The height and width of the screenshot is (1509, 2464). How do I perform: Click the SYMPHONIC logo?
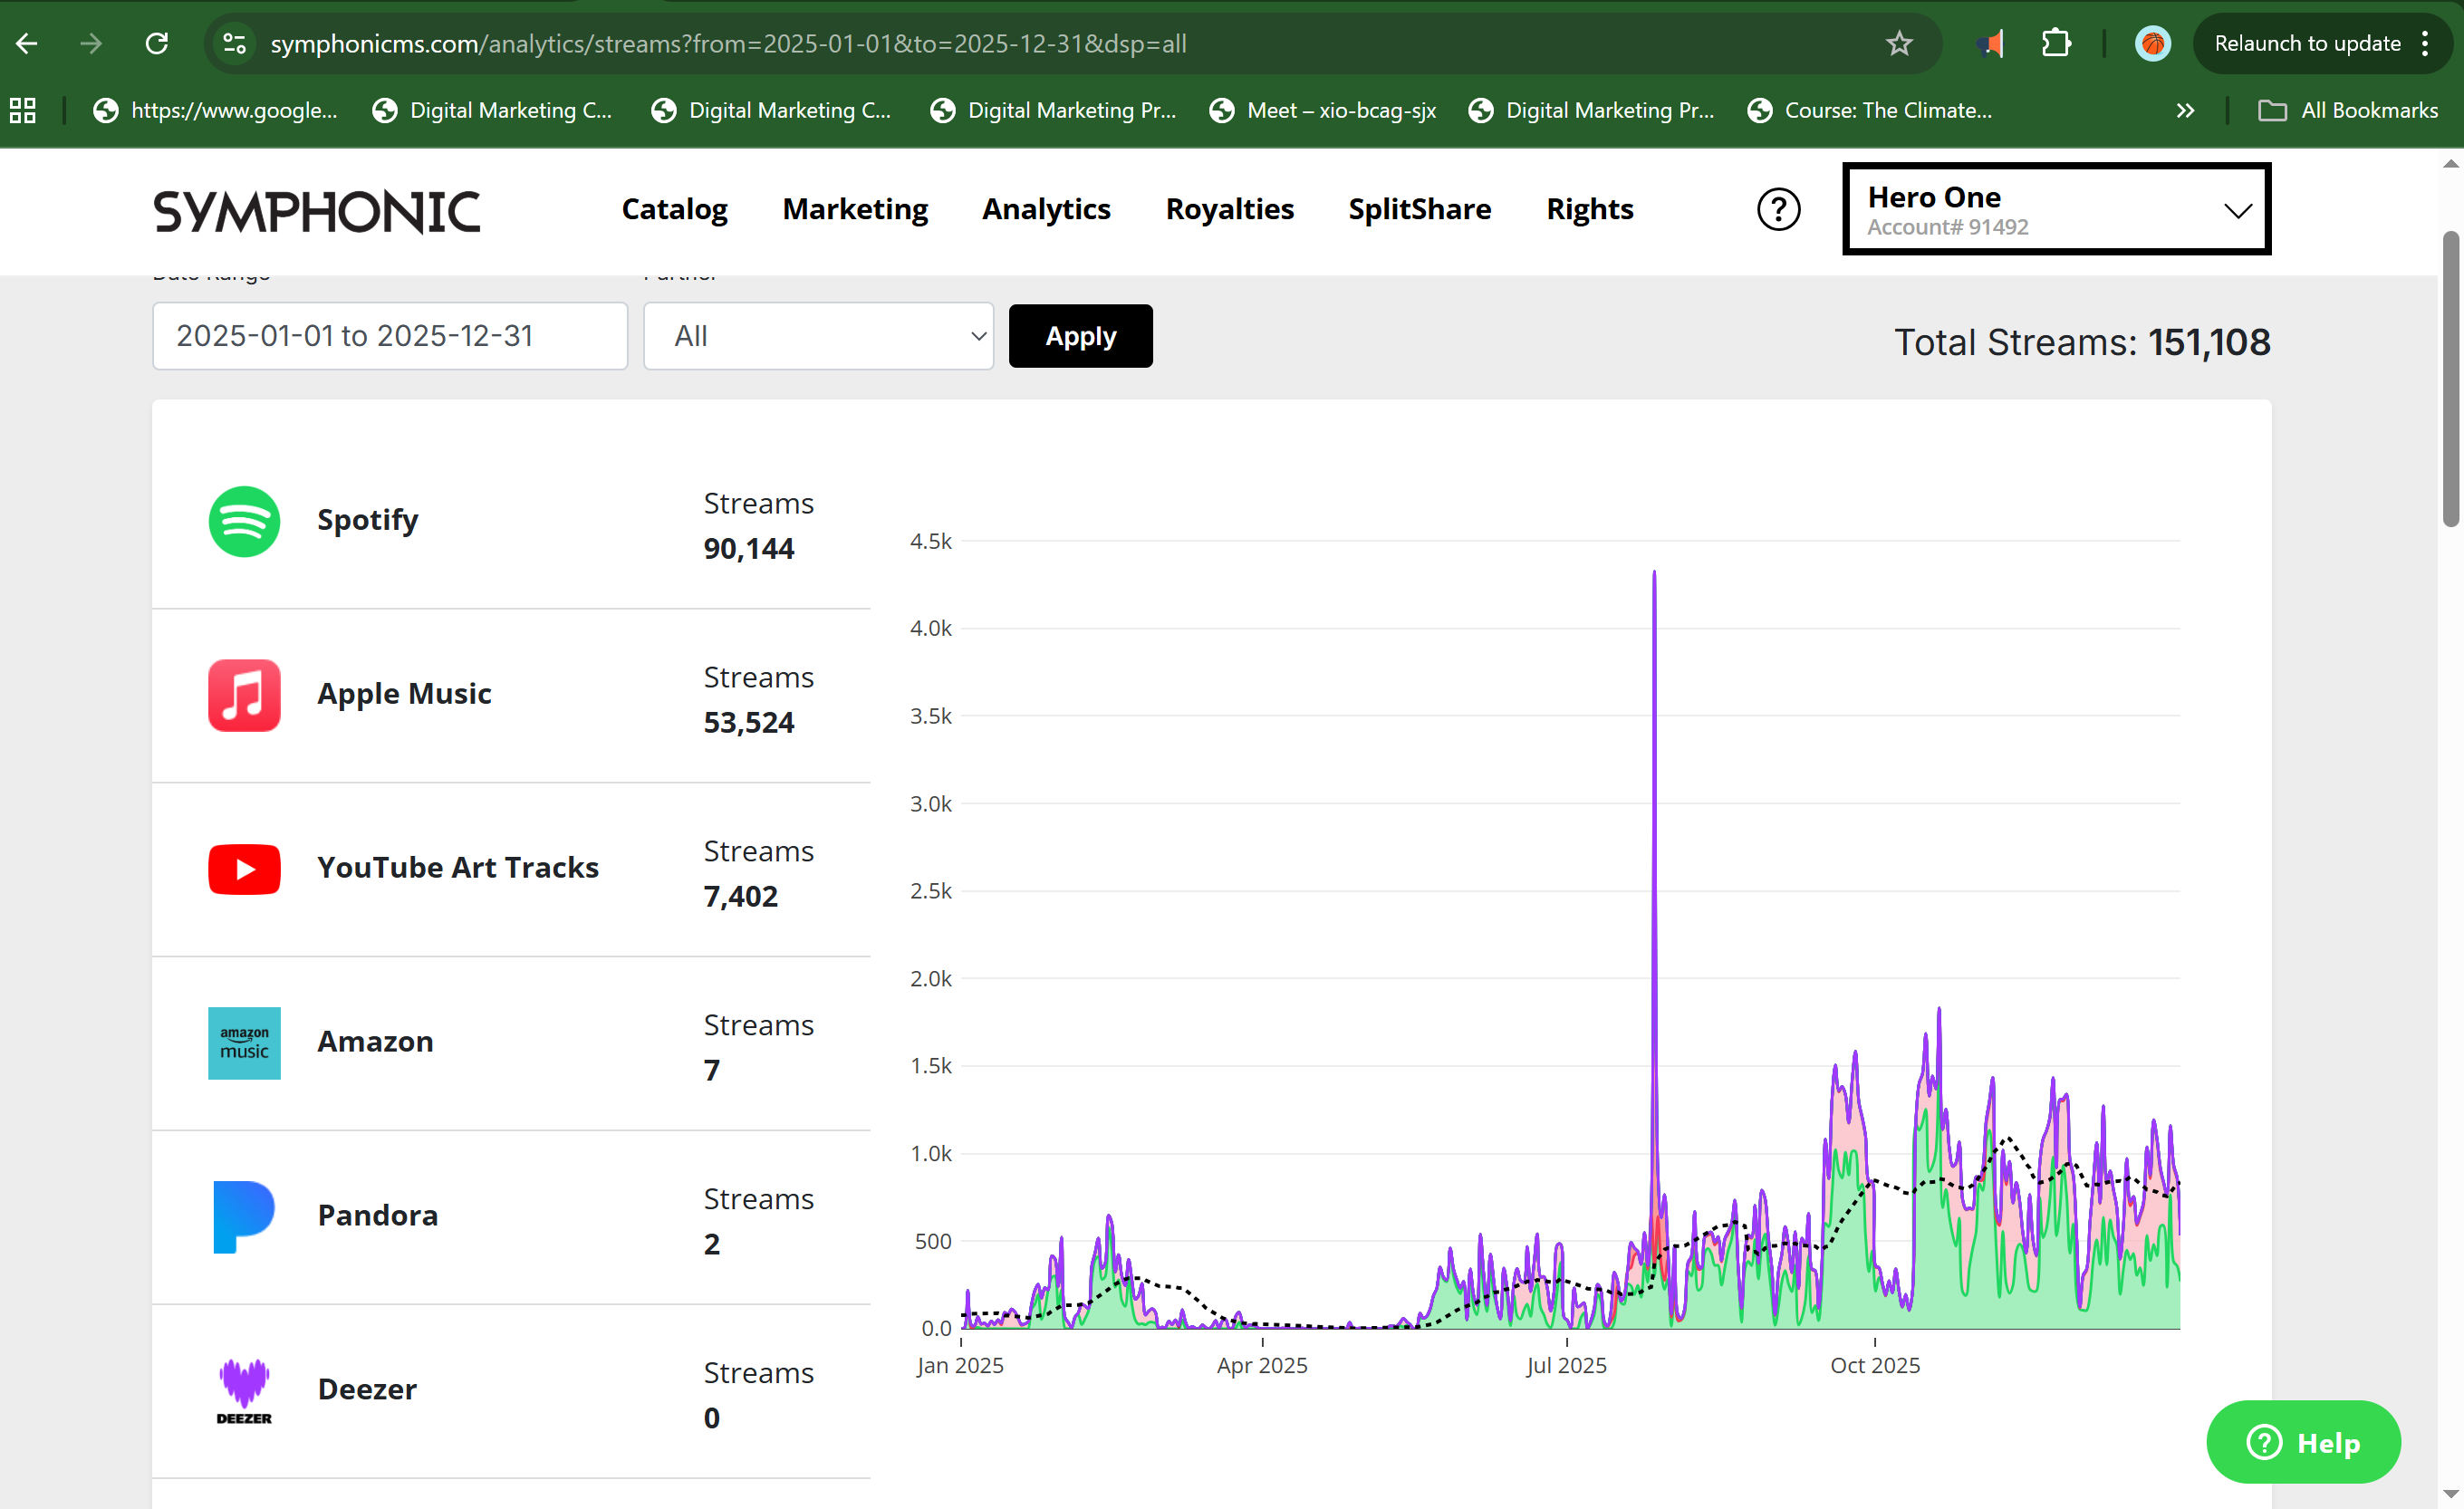(316, 211)
